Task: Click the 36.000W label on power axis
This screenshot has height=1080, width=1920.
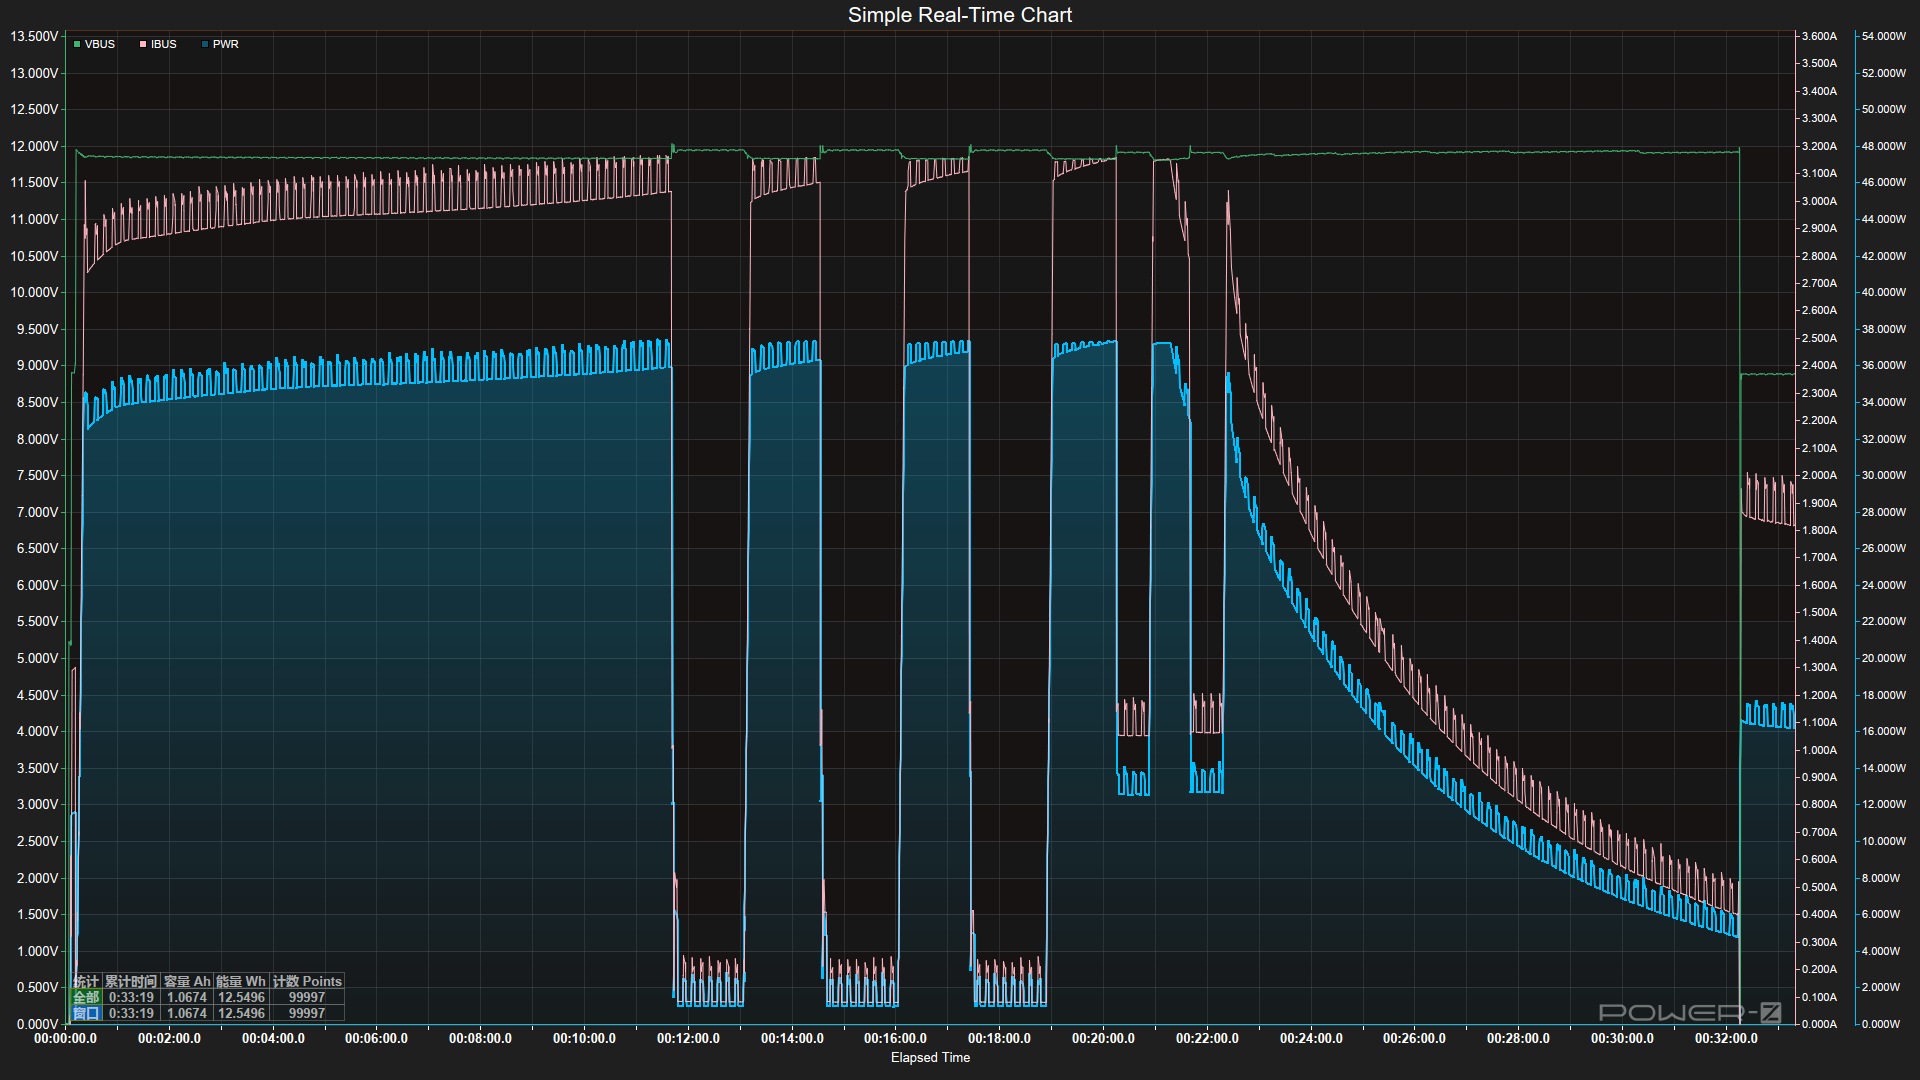Action: click(1883, 365)
